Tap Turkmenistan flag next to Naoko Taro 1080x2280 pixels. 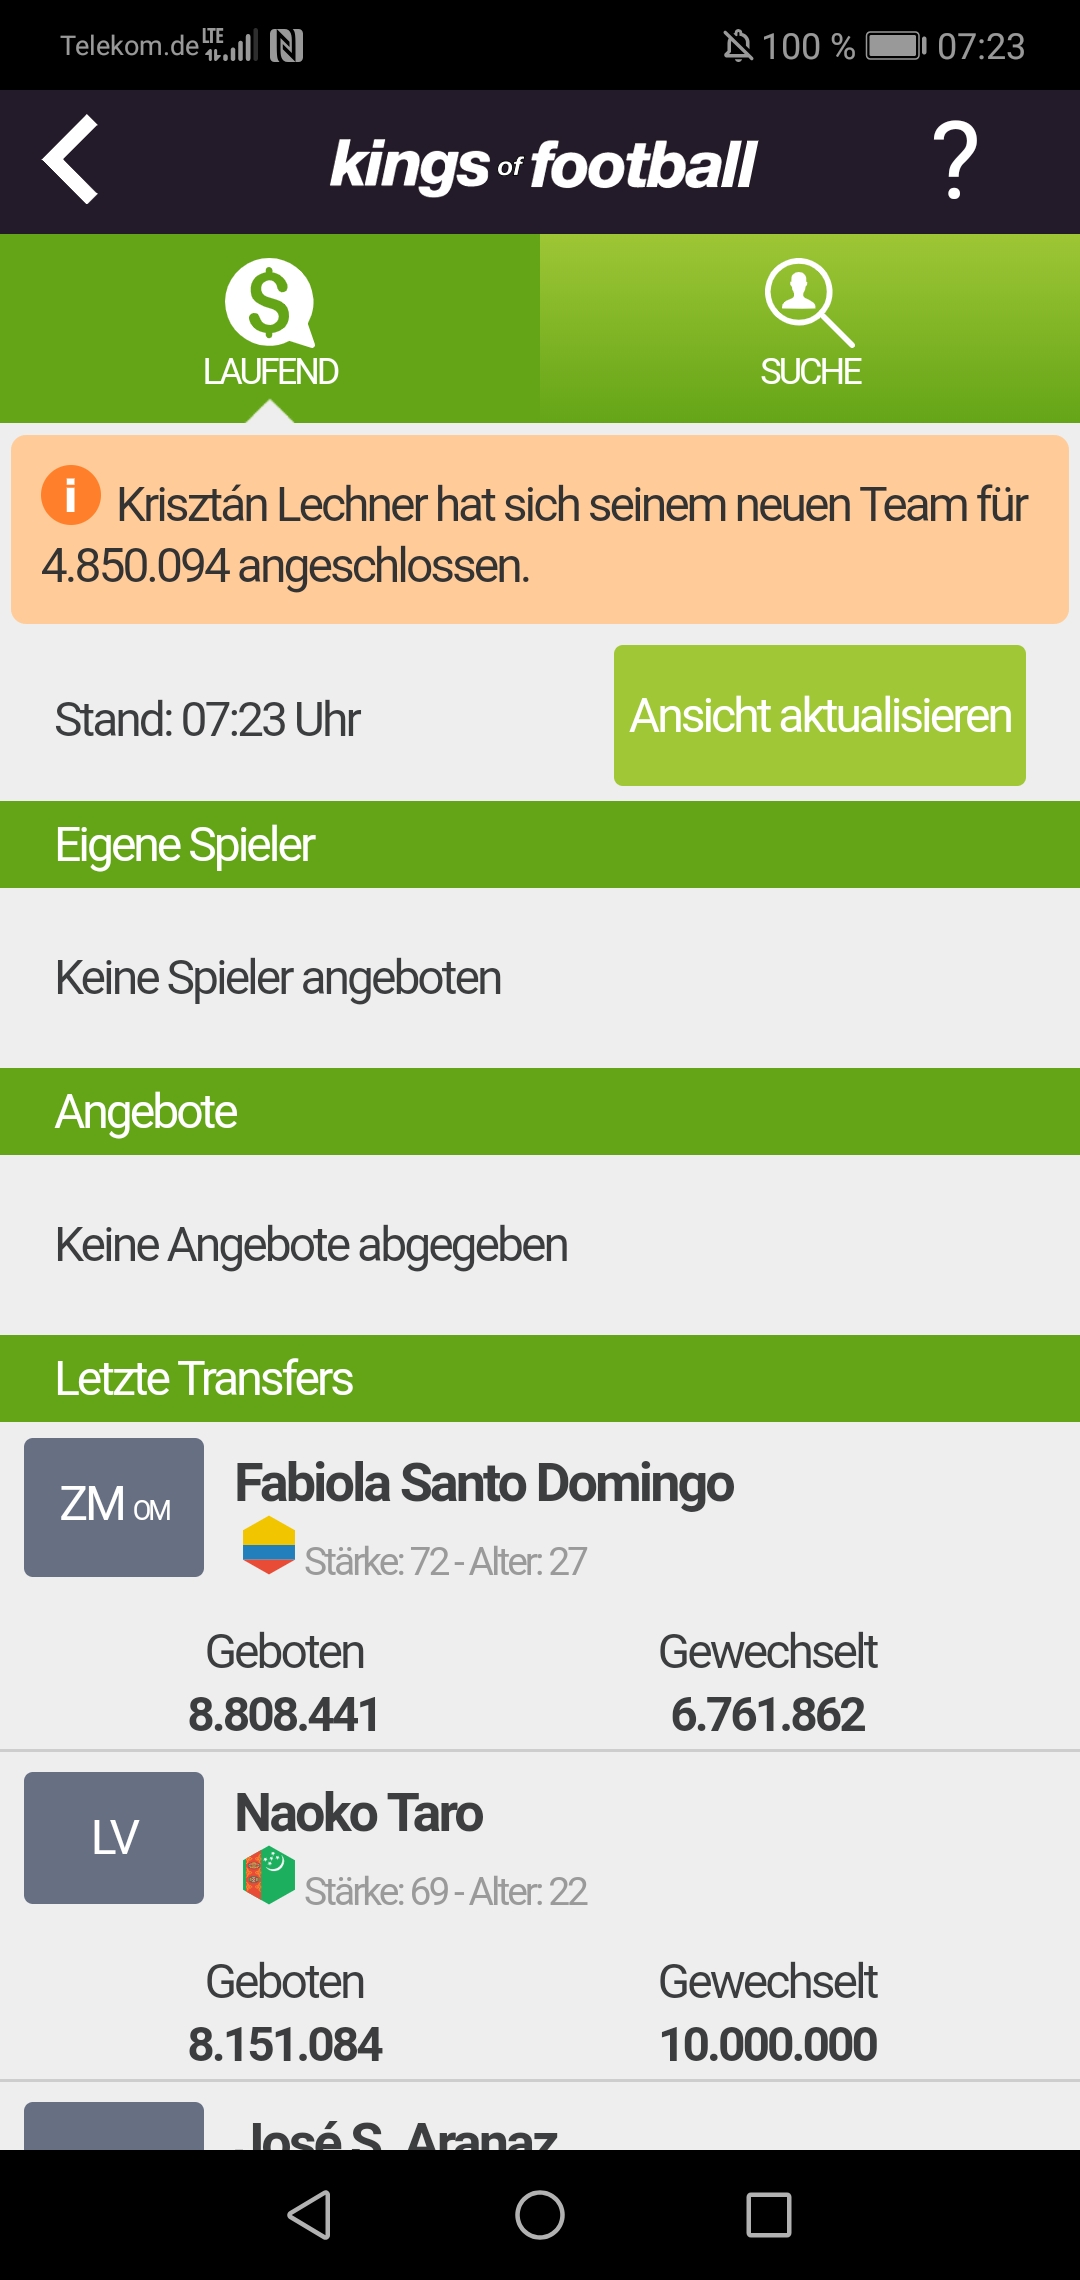tap(269, 1875)
